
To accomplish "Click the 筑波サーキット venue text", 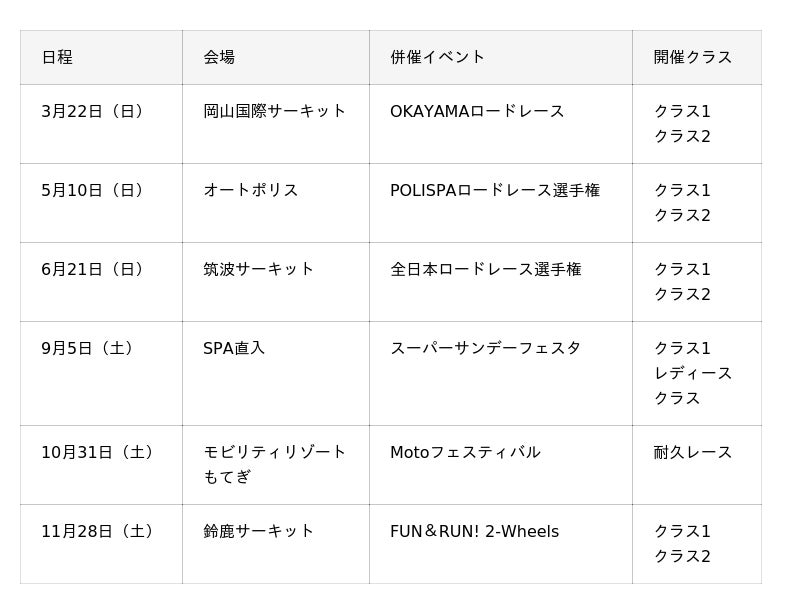I will pyautogui.click(x=258, y=269).
